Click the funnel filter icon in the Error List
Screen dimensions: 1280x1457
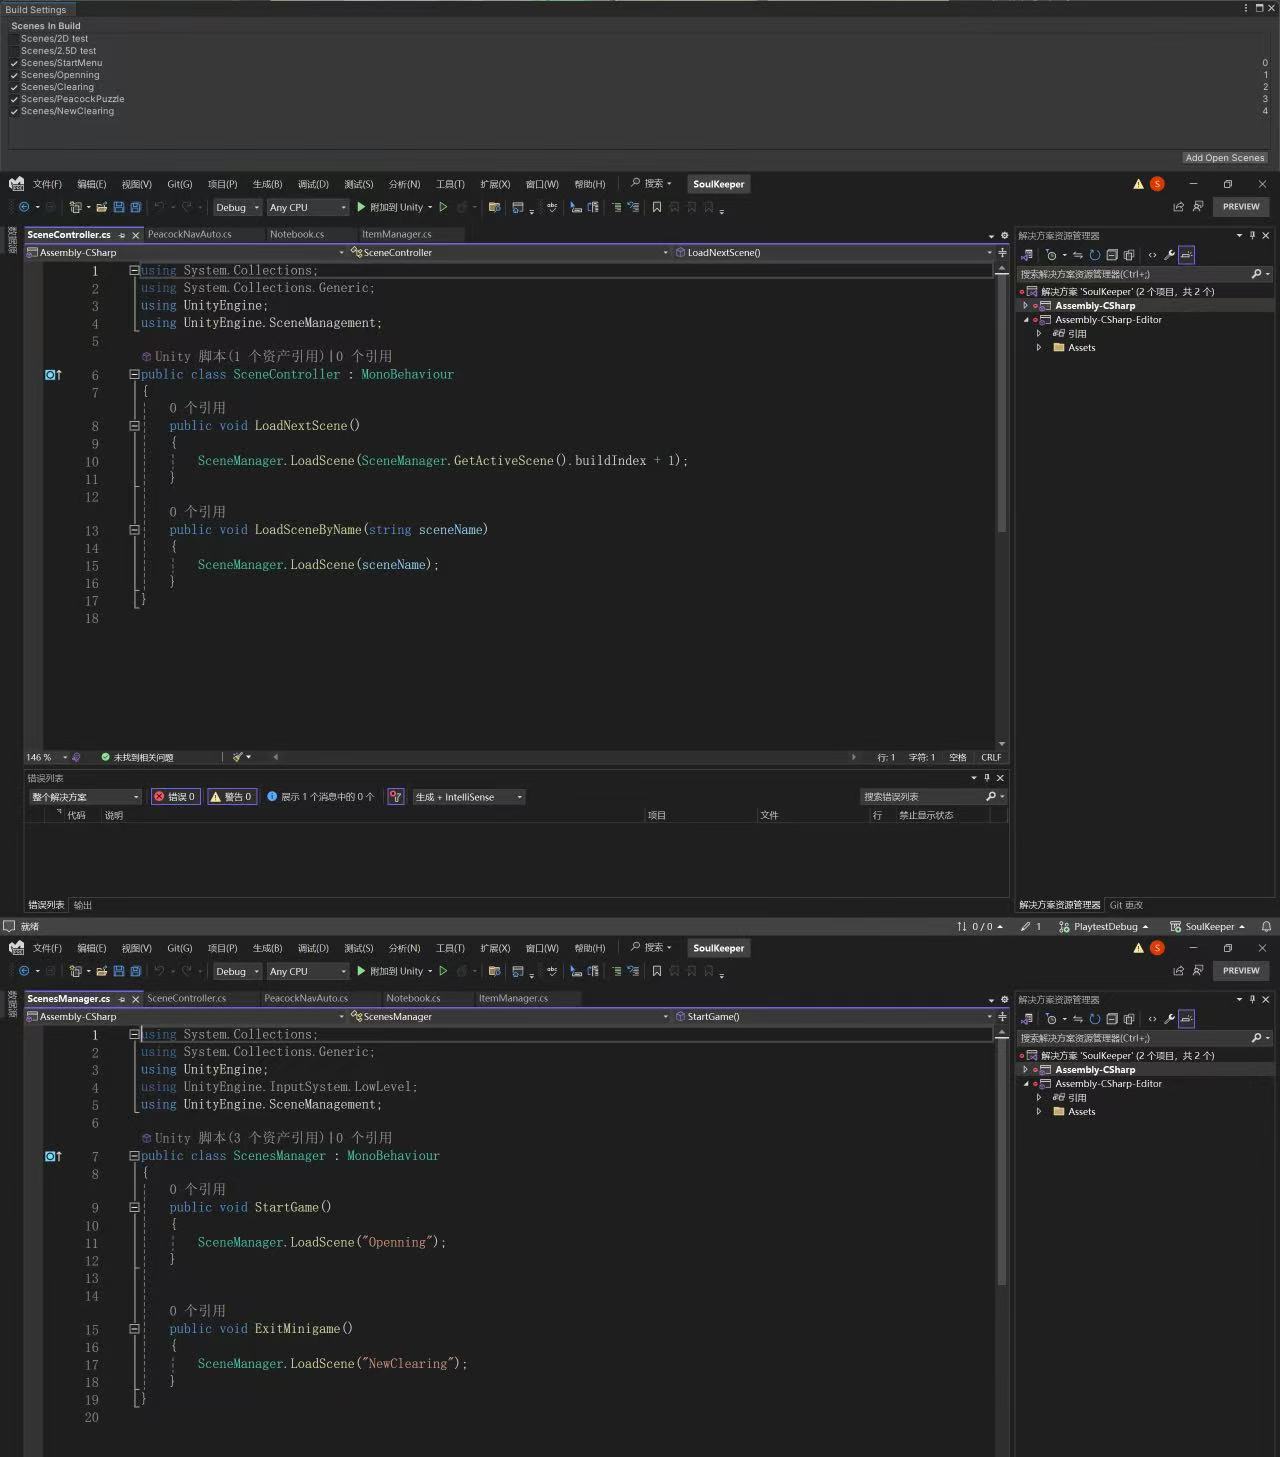[396, 797]
